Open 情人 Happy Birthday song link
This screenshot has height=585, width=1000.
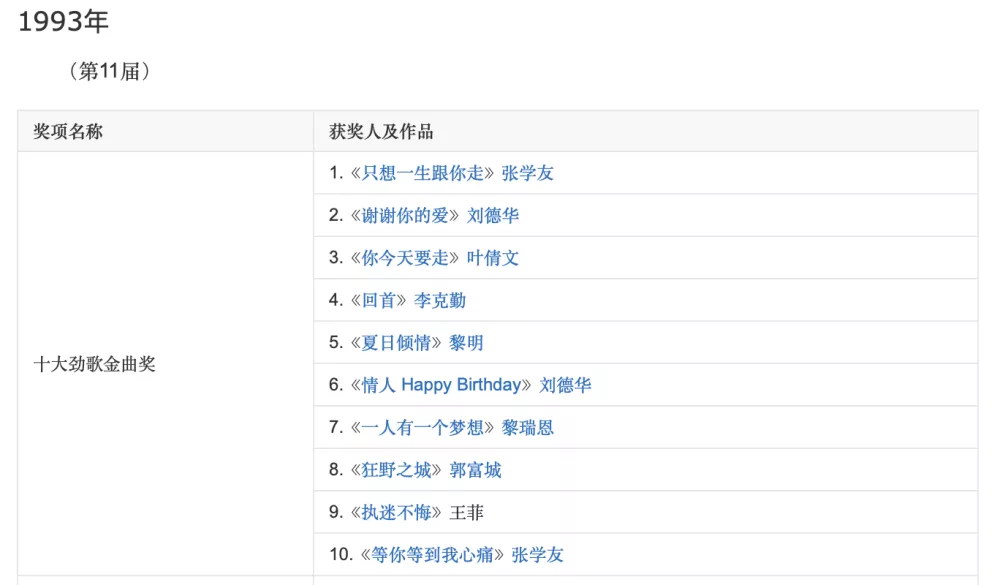tap(441, 385)
